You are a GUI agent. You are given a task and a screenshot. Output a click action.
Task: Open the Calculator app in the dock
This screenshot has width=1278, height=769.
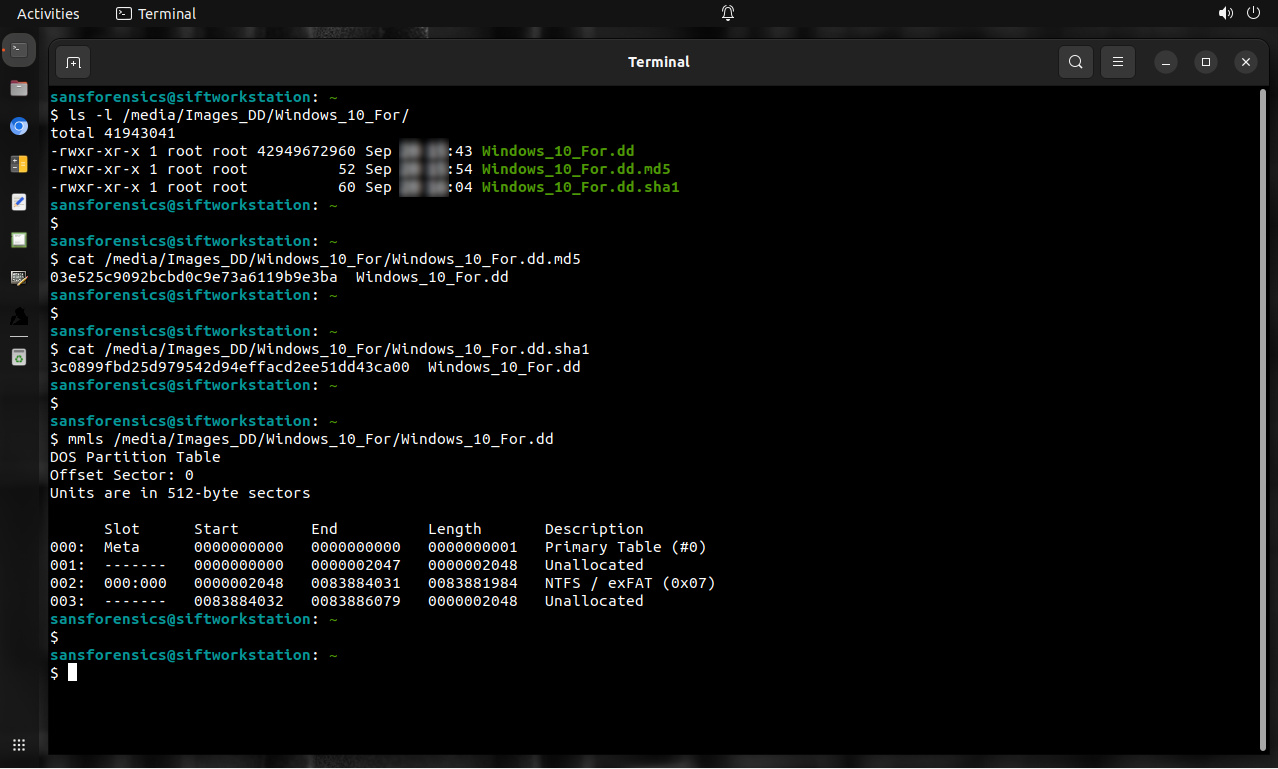[19, 164]
